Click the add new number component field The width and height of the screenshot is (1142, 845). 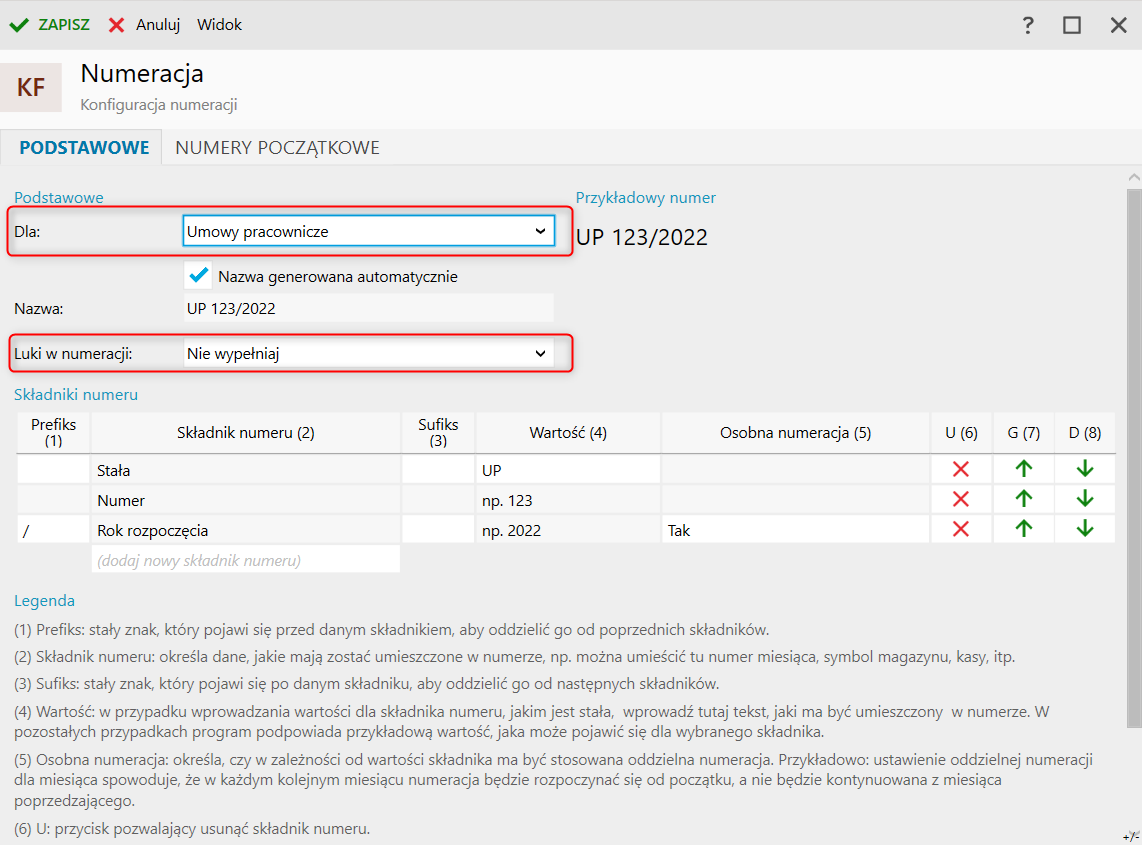tap(245, 560)
